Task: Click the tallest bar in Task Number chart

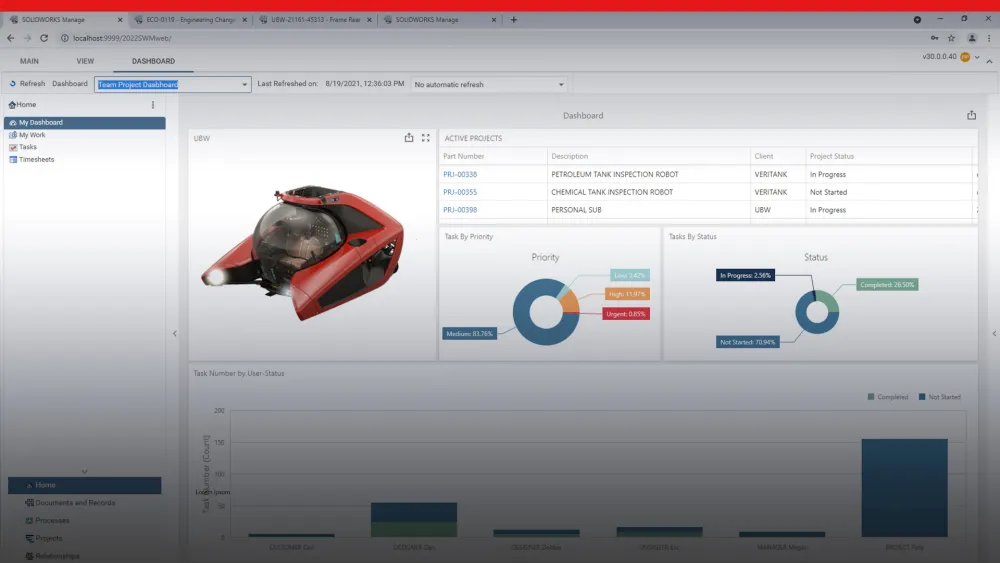Action: click(904, 488)
